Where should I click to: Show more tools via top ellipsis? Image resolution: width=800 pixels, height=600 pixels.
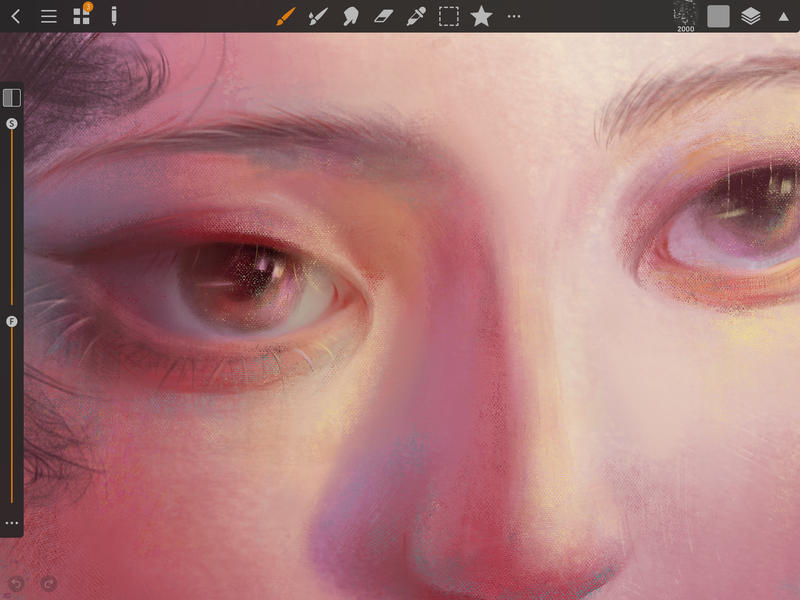tap(514, 16)
